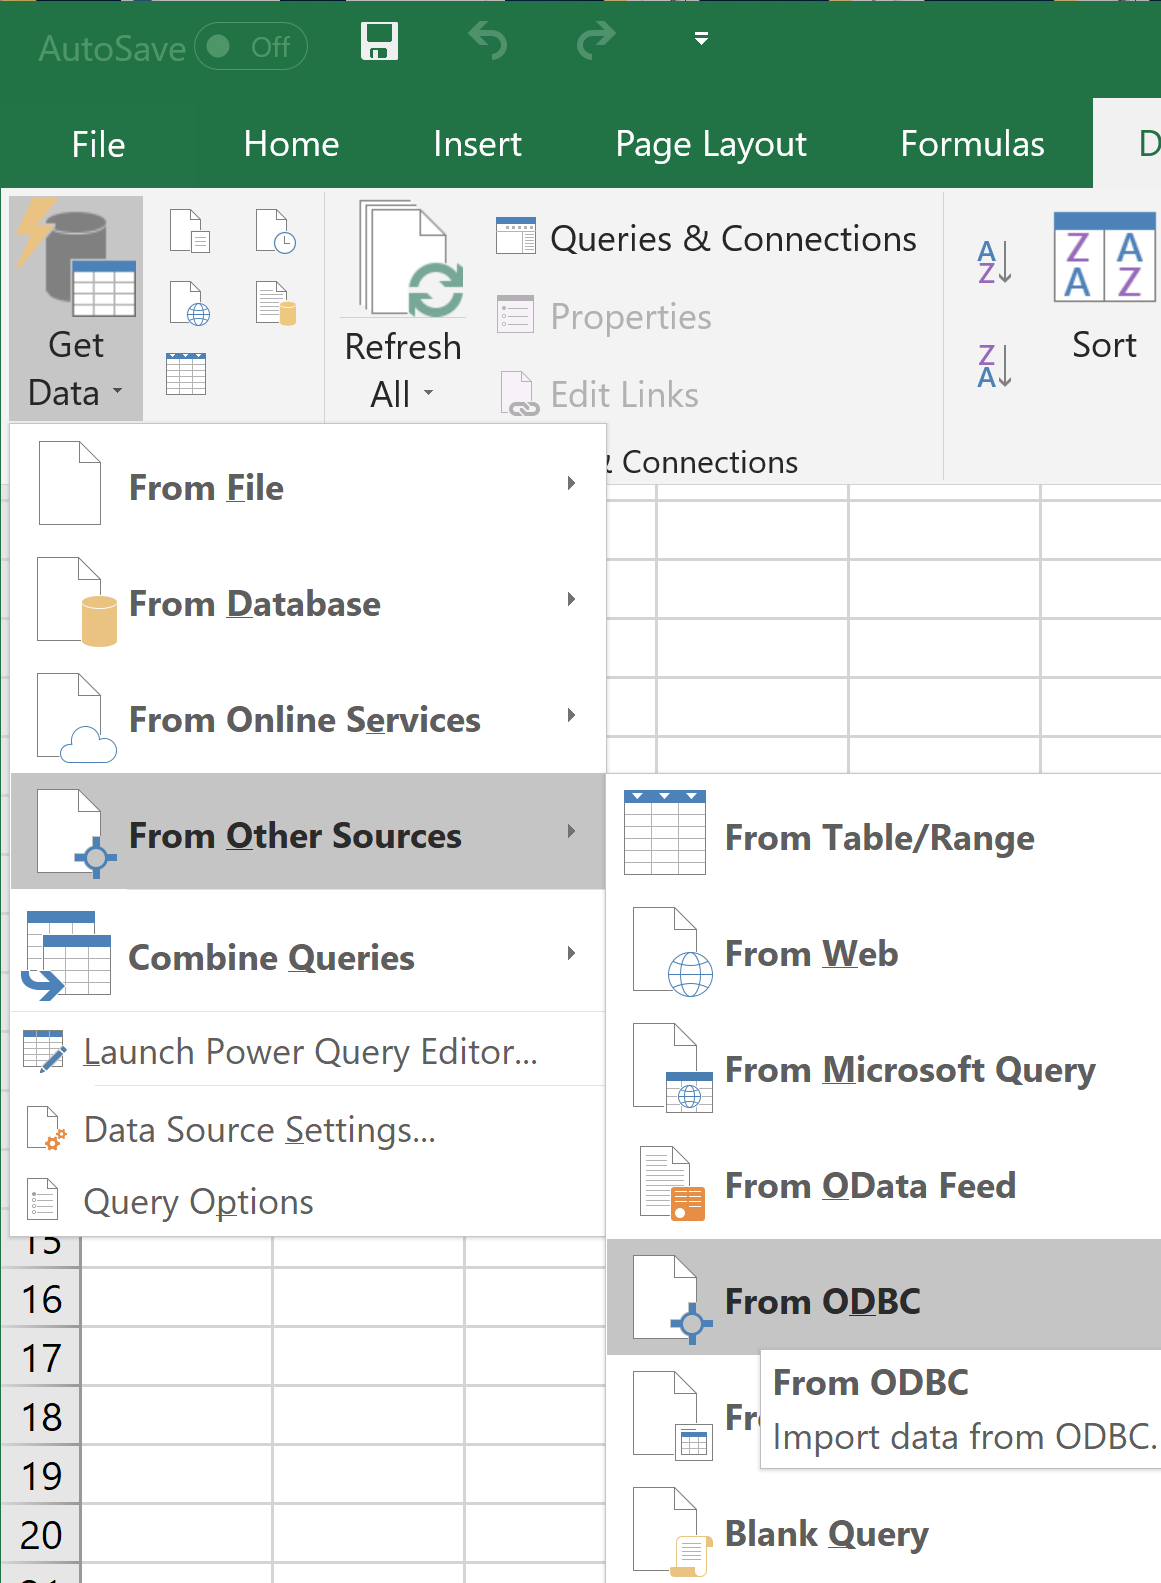Expand From Online Services submenu

coord(308,717)
